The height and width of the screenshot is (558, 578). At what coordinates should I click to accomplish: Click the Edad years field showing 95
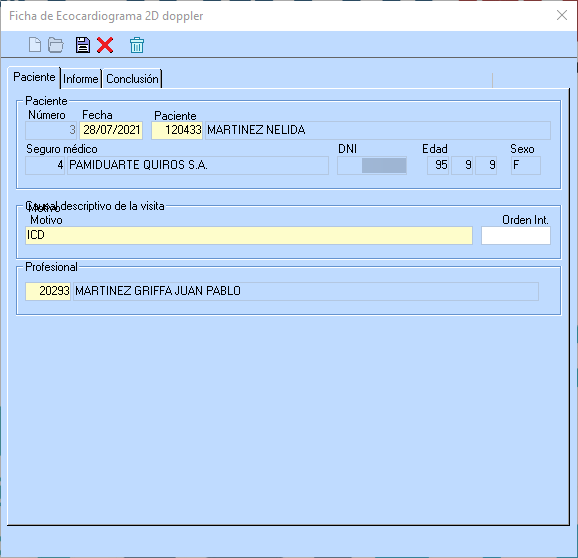(438, 165)
